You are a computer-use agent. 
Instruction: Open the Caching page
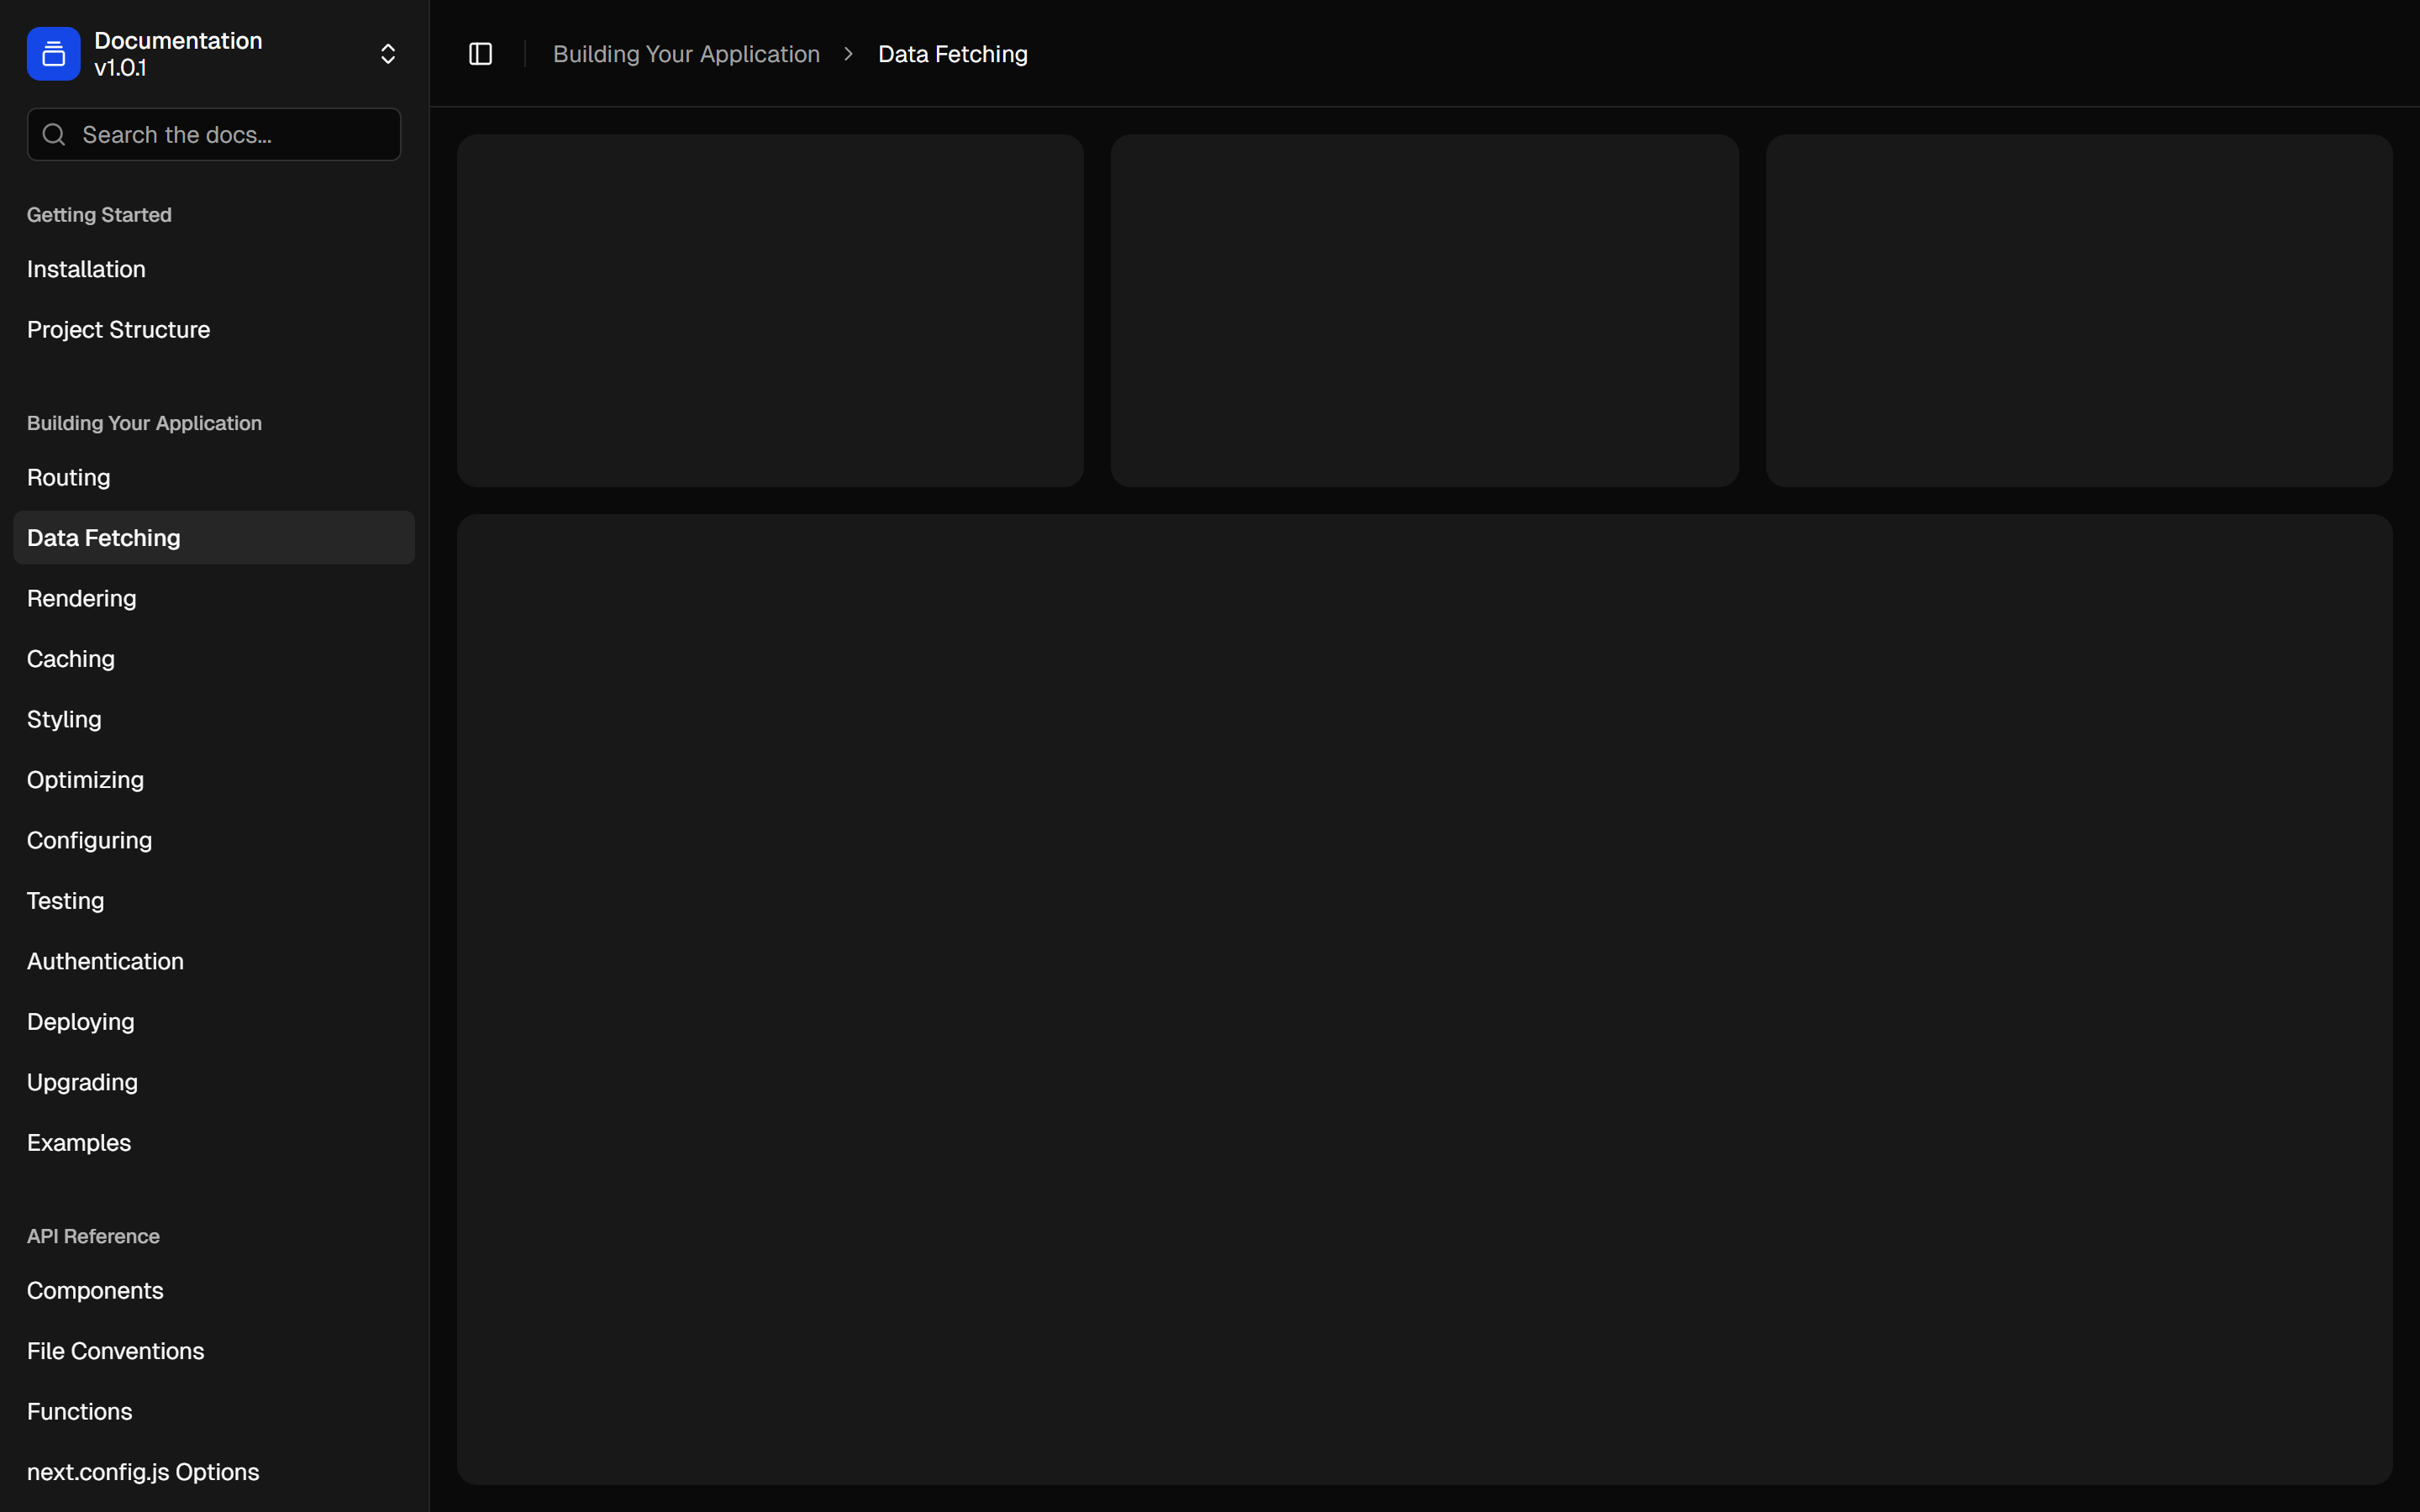click(x=70, y=659)
